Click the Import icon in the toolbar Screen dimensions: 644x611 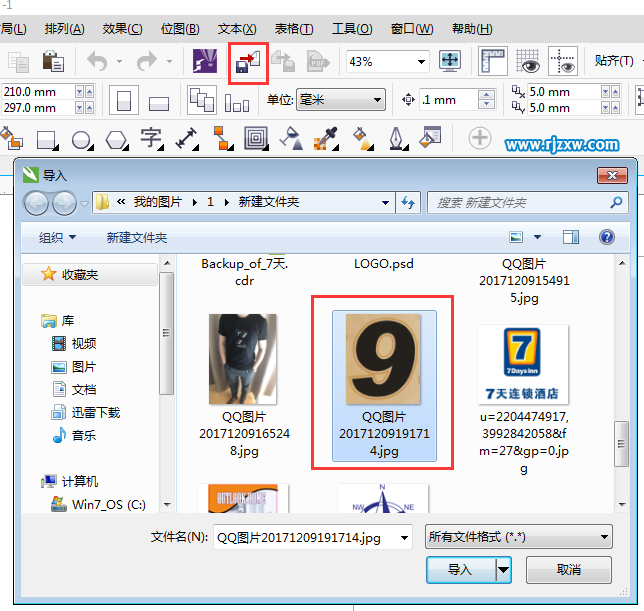(x=248, y=62)
